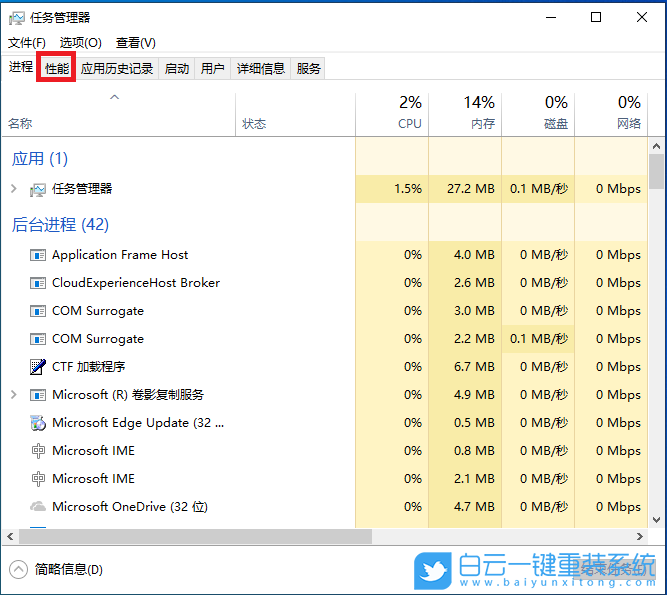This screenshot has height=595, width=667.
Task: Click the icon of Microsoft IME using 2.1 MB
Action: (38, 479)
